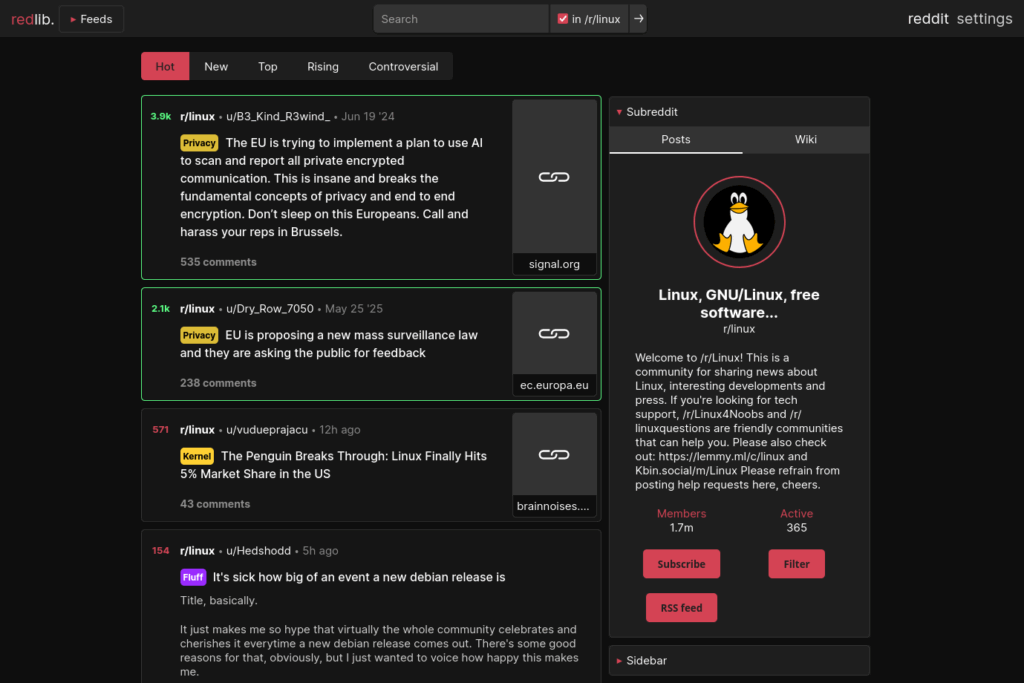
Task: Open the RSS feed button
Action: (681, 607)
